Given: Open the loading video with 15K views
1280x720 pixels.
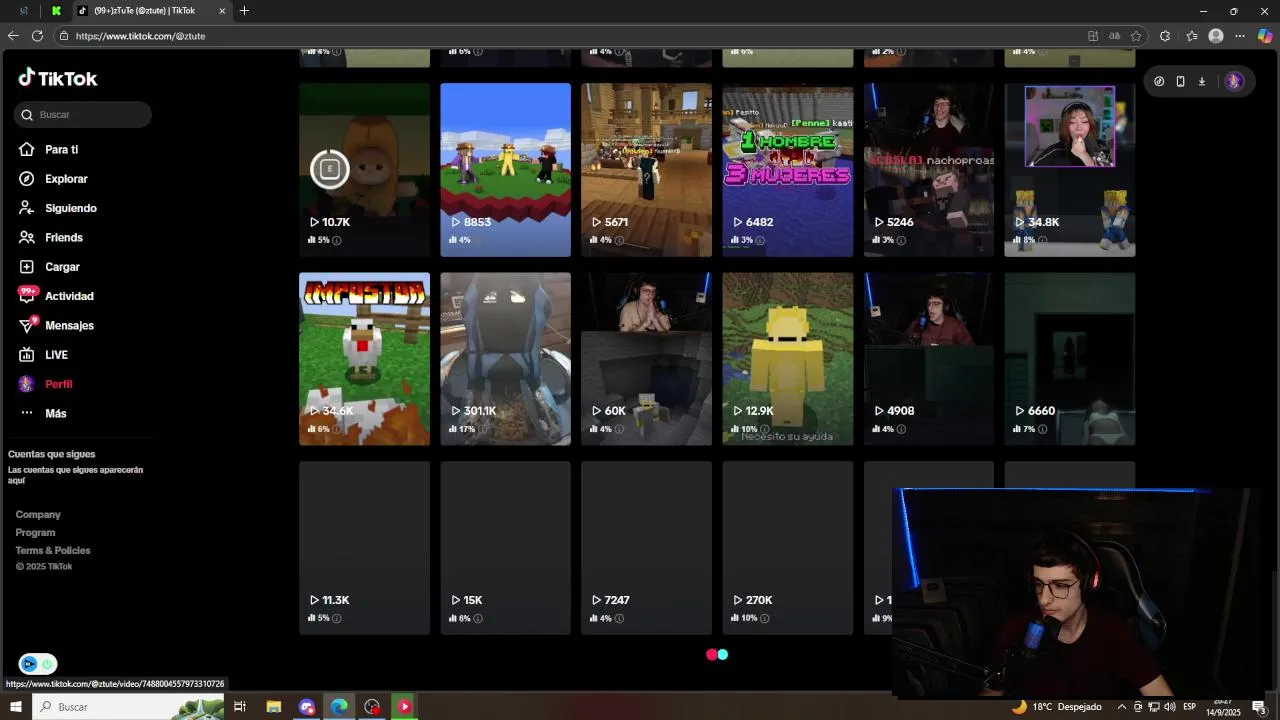Looking at the screenshot, I should click(505, 548).
